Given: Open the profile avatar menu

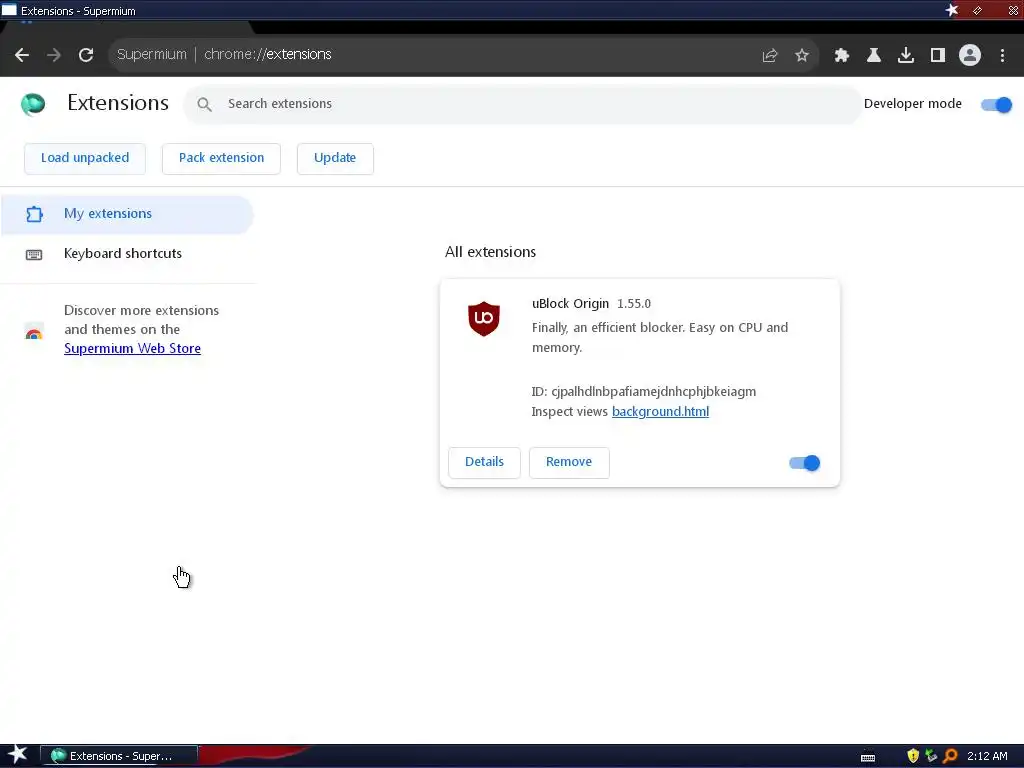Looking at the screenshot, I should click(x=970, y=56).
